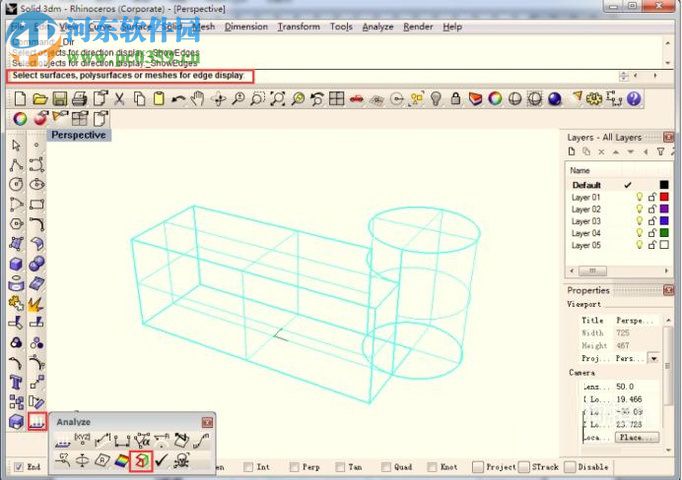
Task: Click the Cut scissors icon
Action: (119, 99)
